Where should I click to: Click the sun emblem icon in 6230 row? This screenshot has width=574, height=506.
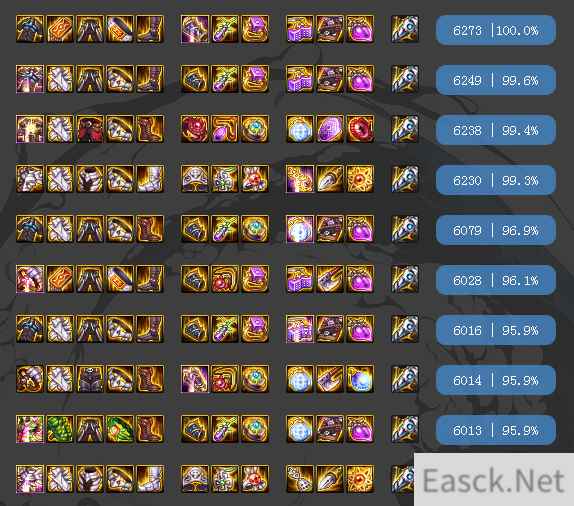[x=360, y=179]
